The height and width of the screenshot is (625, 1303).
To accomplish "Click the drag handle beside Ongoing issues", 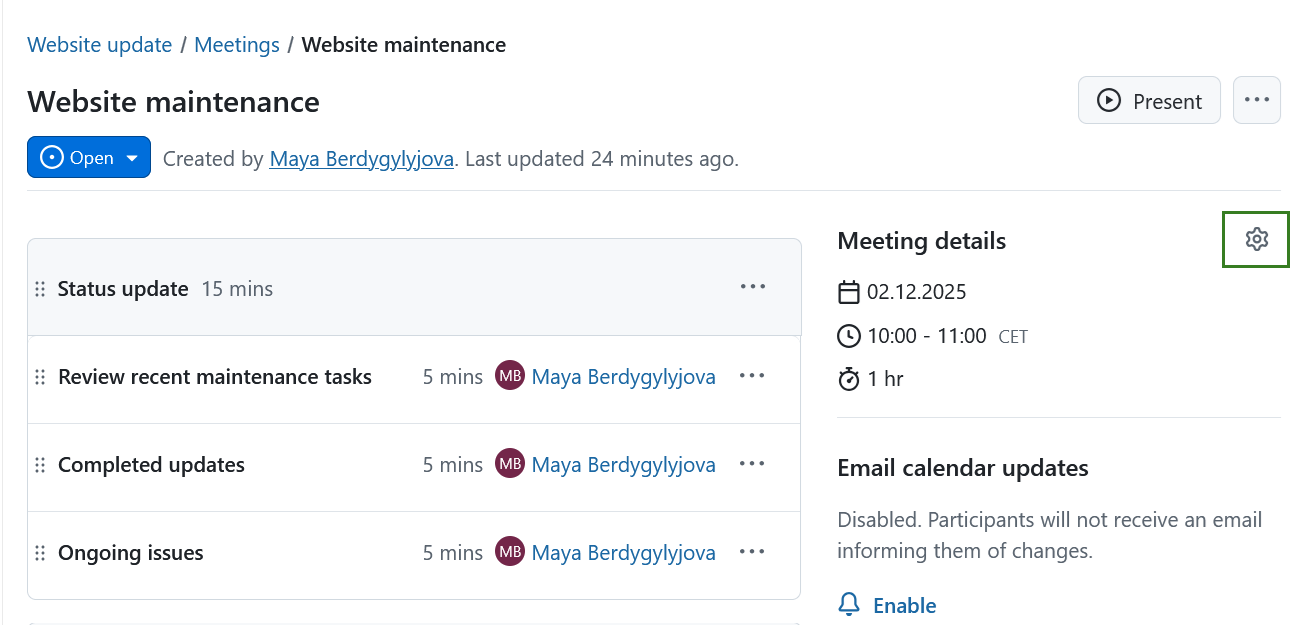I will pos(40,552).
